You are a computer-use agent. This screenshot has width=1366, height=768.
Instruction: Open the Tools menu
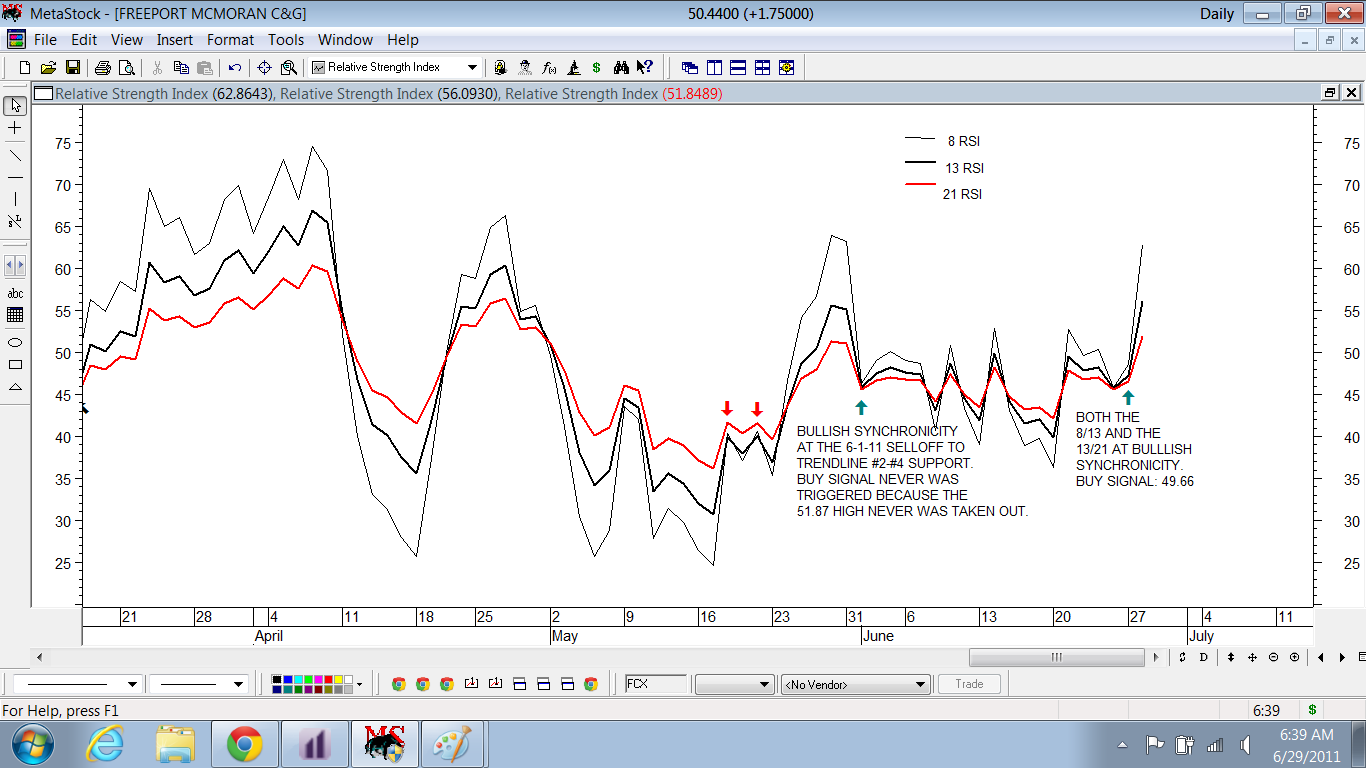click(286, 40)
